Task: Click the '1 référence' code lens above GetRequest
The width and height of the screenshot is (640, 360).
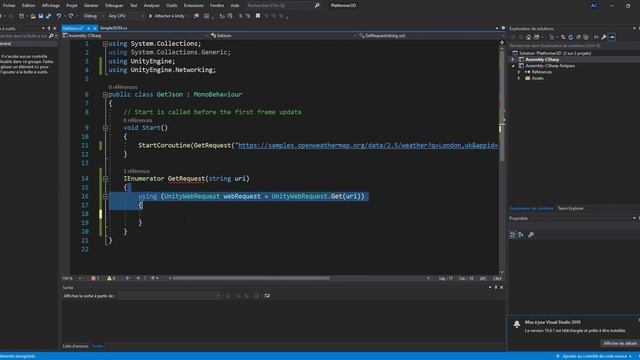Action: tap(137, 171)
